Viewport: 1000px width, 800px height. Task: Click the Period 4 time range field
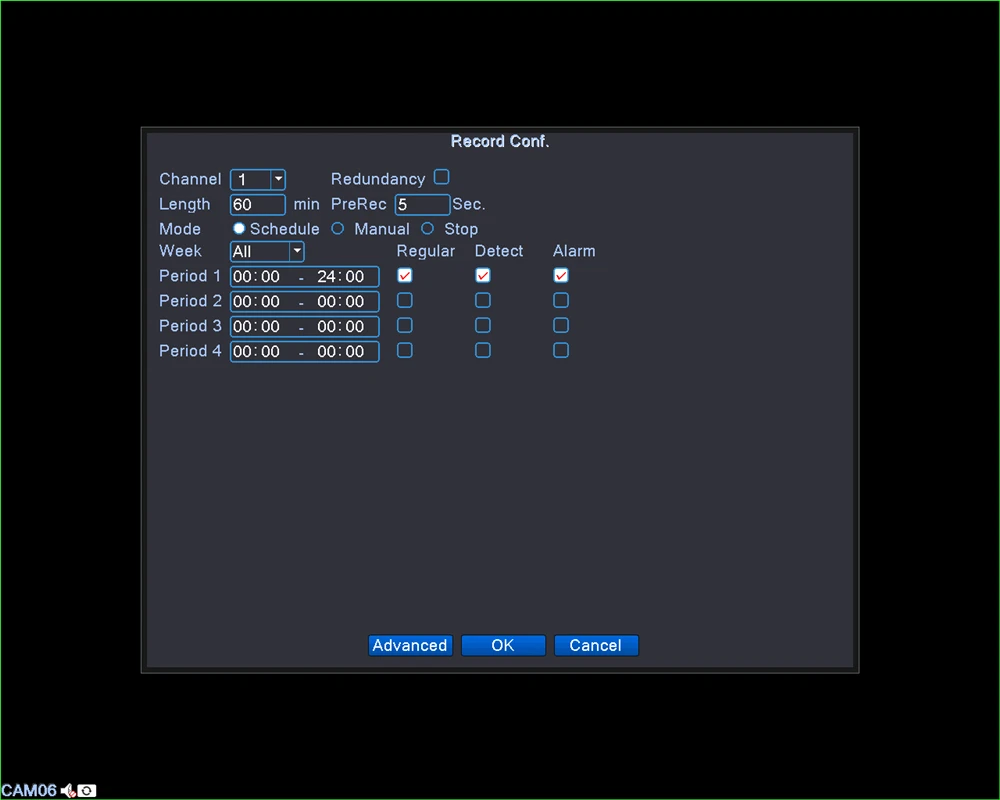(305, 352)
